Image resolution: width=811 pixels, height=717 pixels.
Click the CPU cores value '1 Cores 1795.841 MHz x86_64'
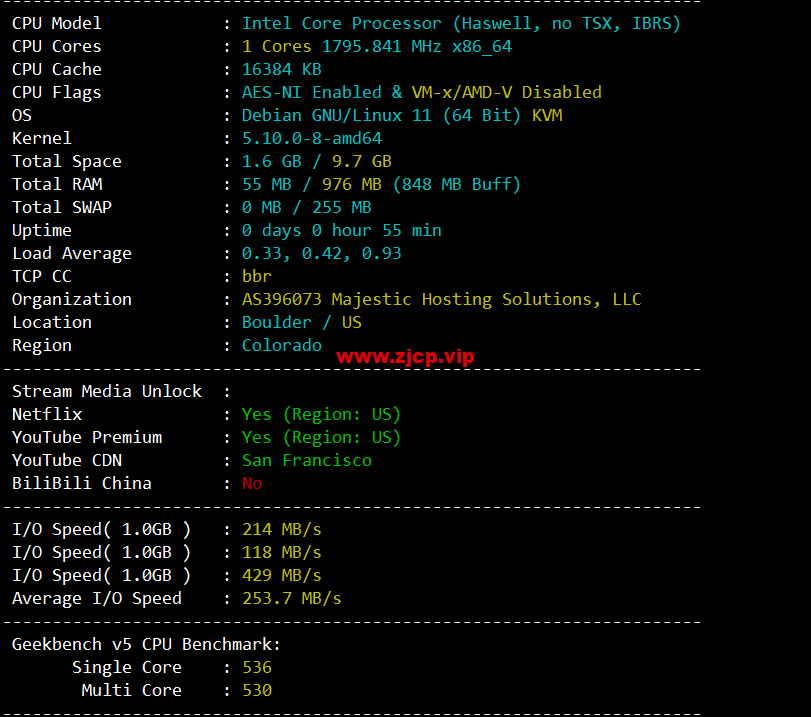(377, 47)
